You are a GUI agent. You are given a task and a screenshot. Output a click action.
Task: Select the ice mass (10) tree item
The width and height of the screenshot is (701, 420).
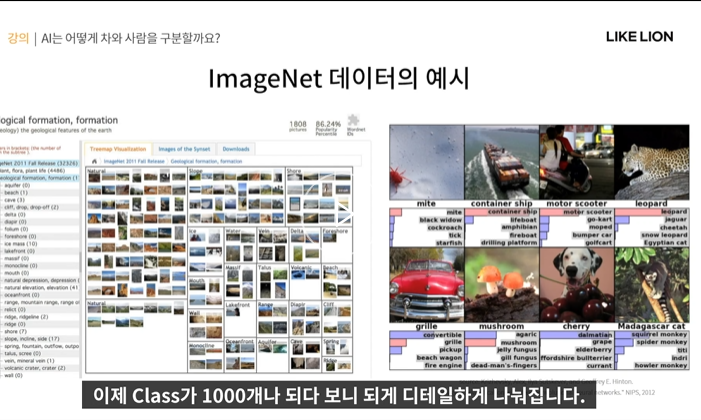[21, 244]
